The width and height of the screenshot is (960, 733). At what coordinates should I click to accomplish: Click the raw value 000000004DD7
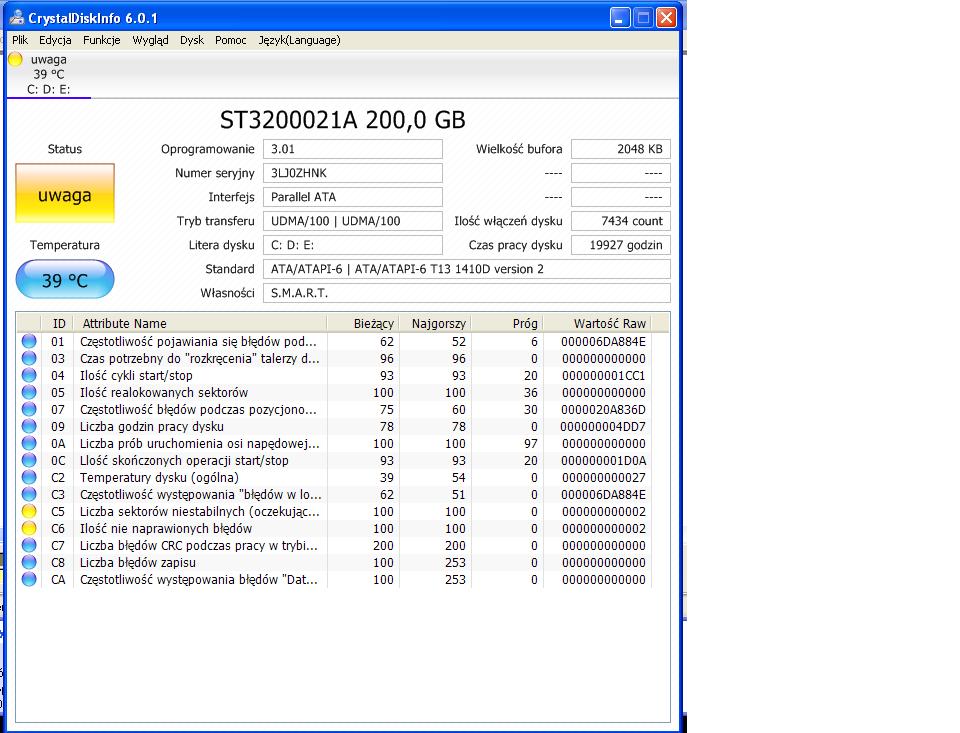click(x=603, y=426)
